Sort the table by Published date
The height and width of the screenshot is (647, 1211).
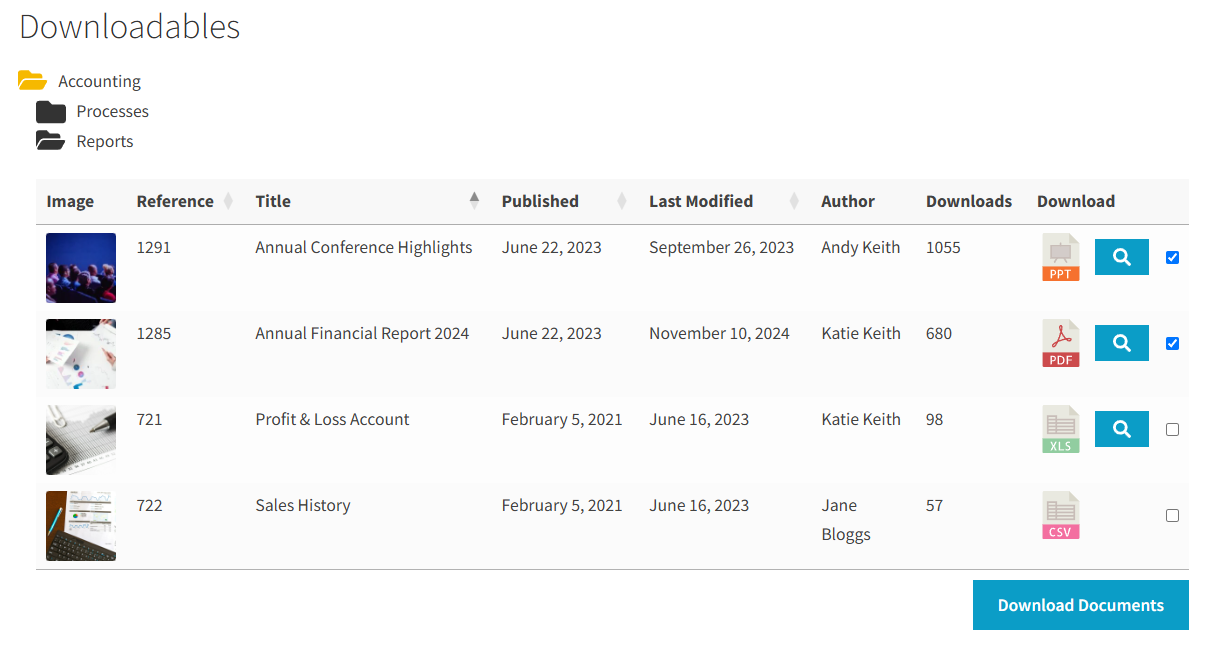540,201
